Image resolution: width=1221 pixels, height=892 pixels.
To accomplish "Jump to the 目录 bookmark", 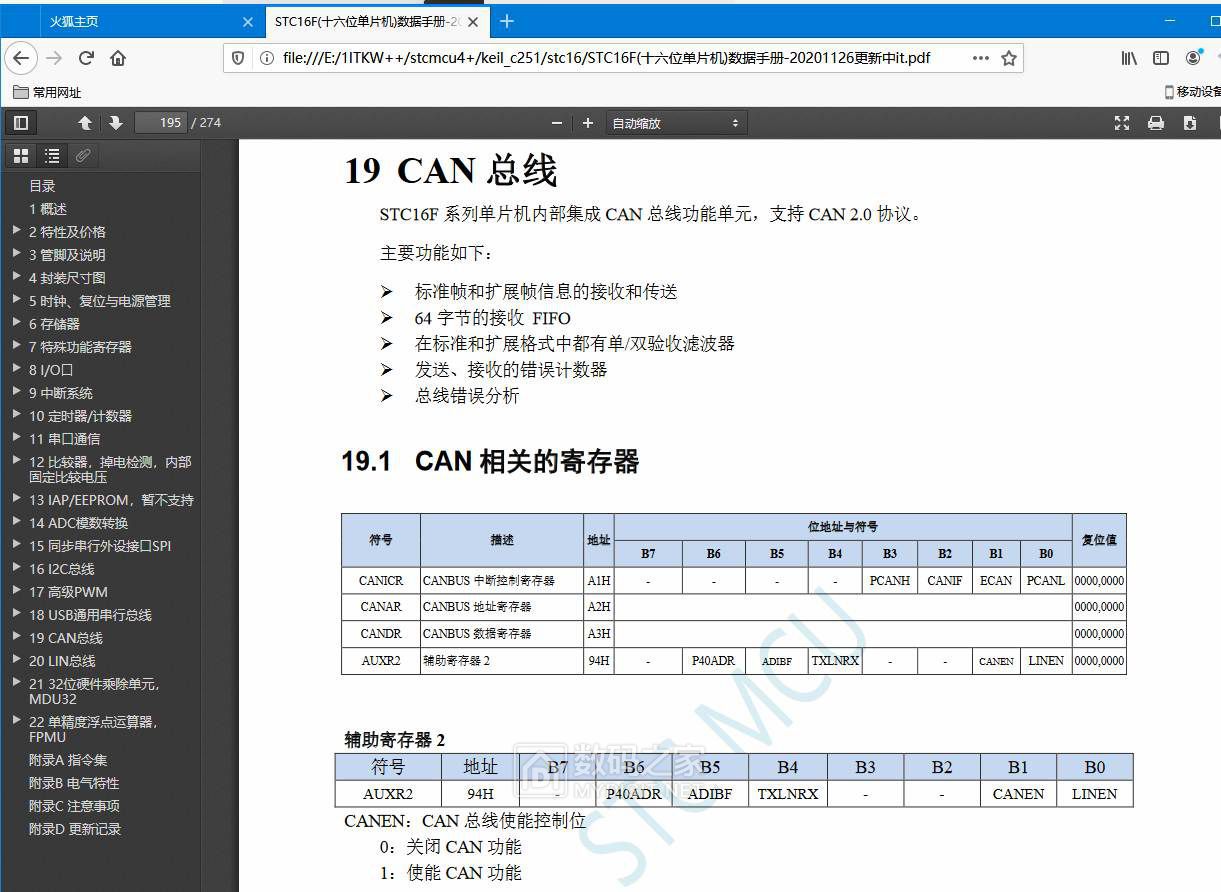I will coord(42,185).
